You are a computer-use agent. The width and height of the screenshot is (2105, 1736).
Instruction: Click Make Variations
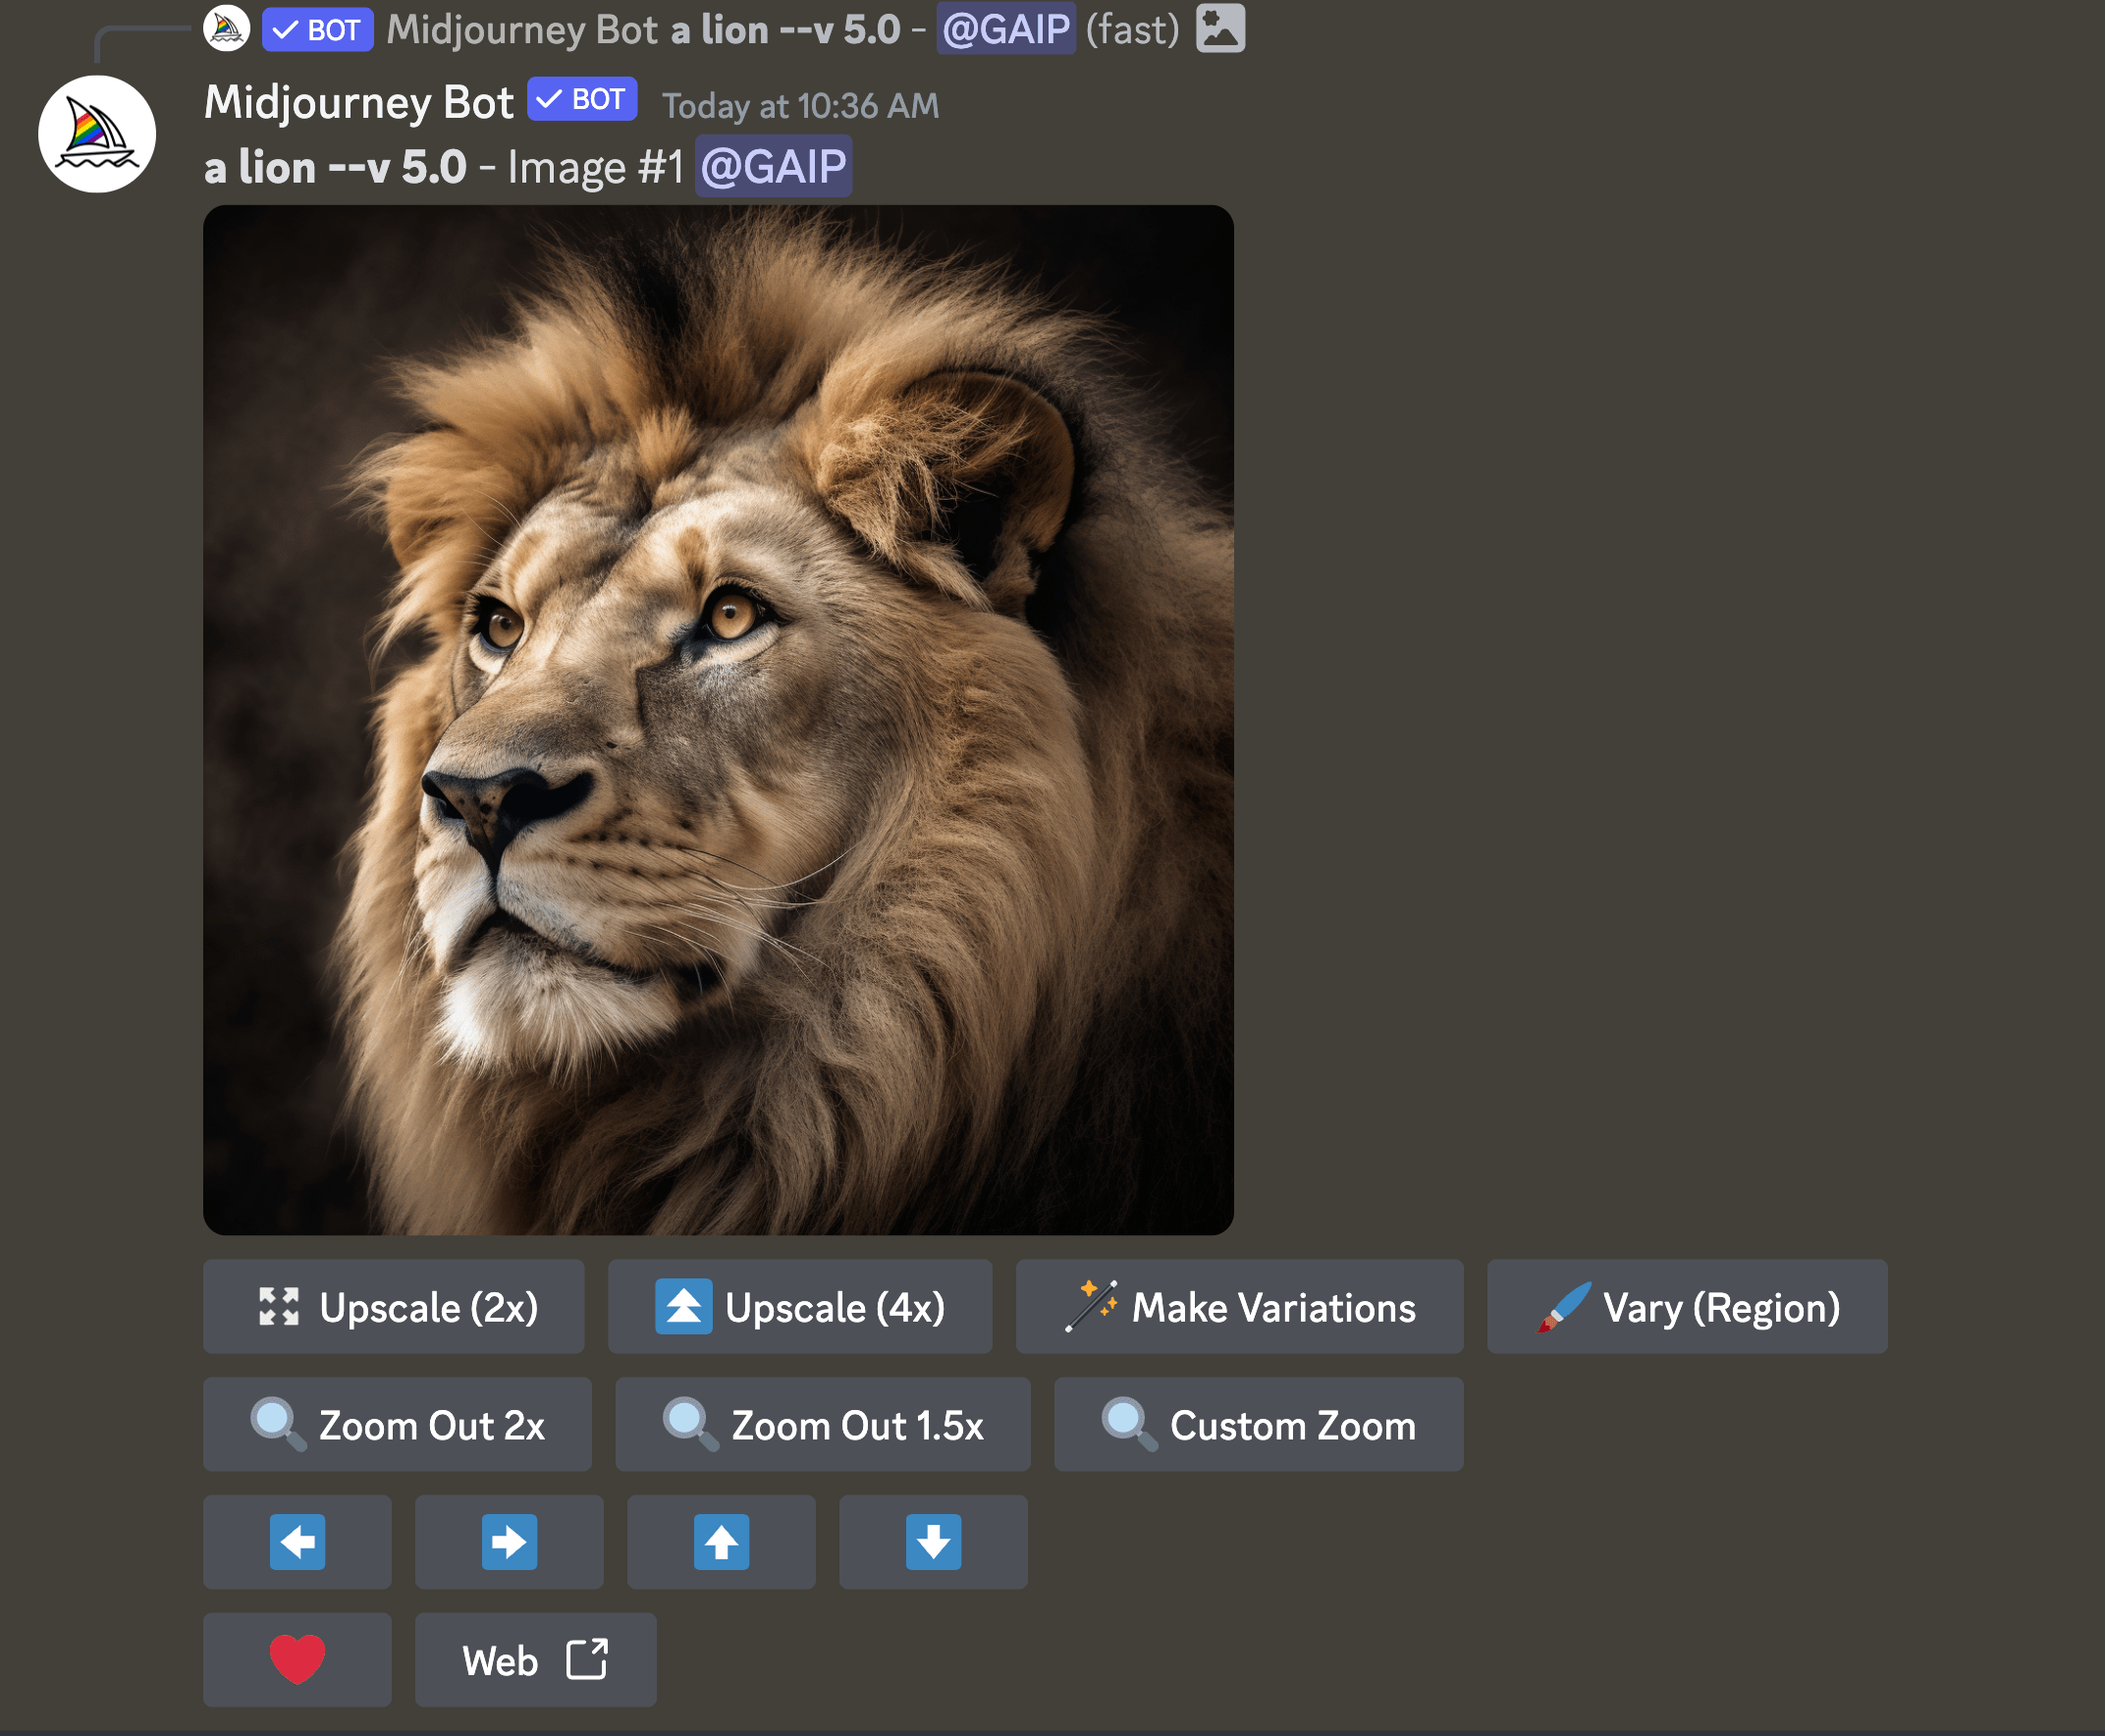tap(1240, 1307)
